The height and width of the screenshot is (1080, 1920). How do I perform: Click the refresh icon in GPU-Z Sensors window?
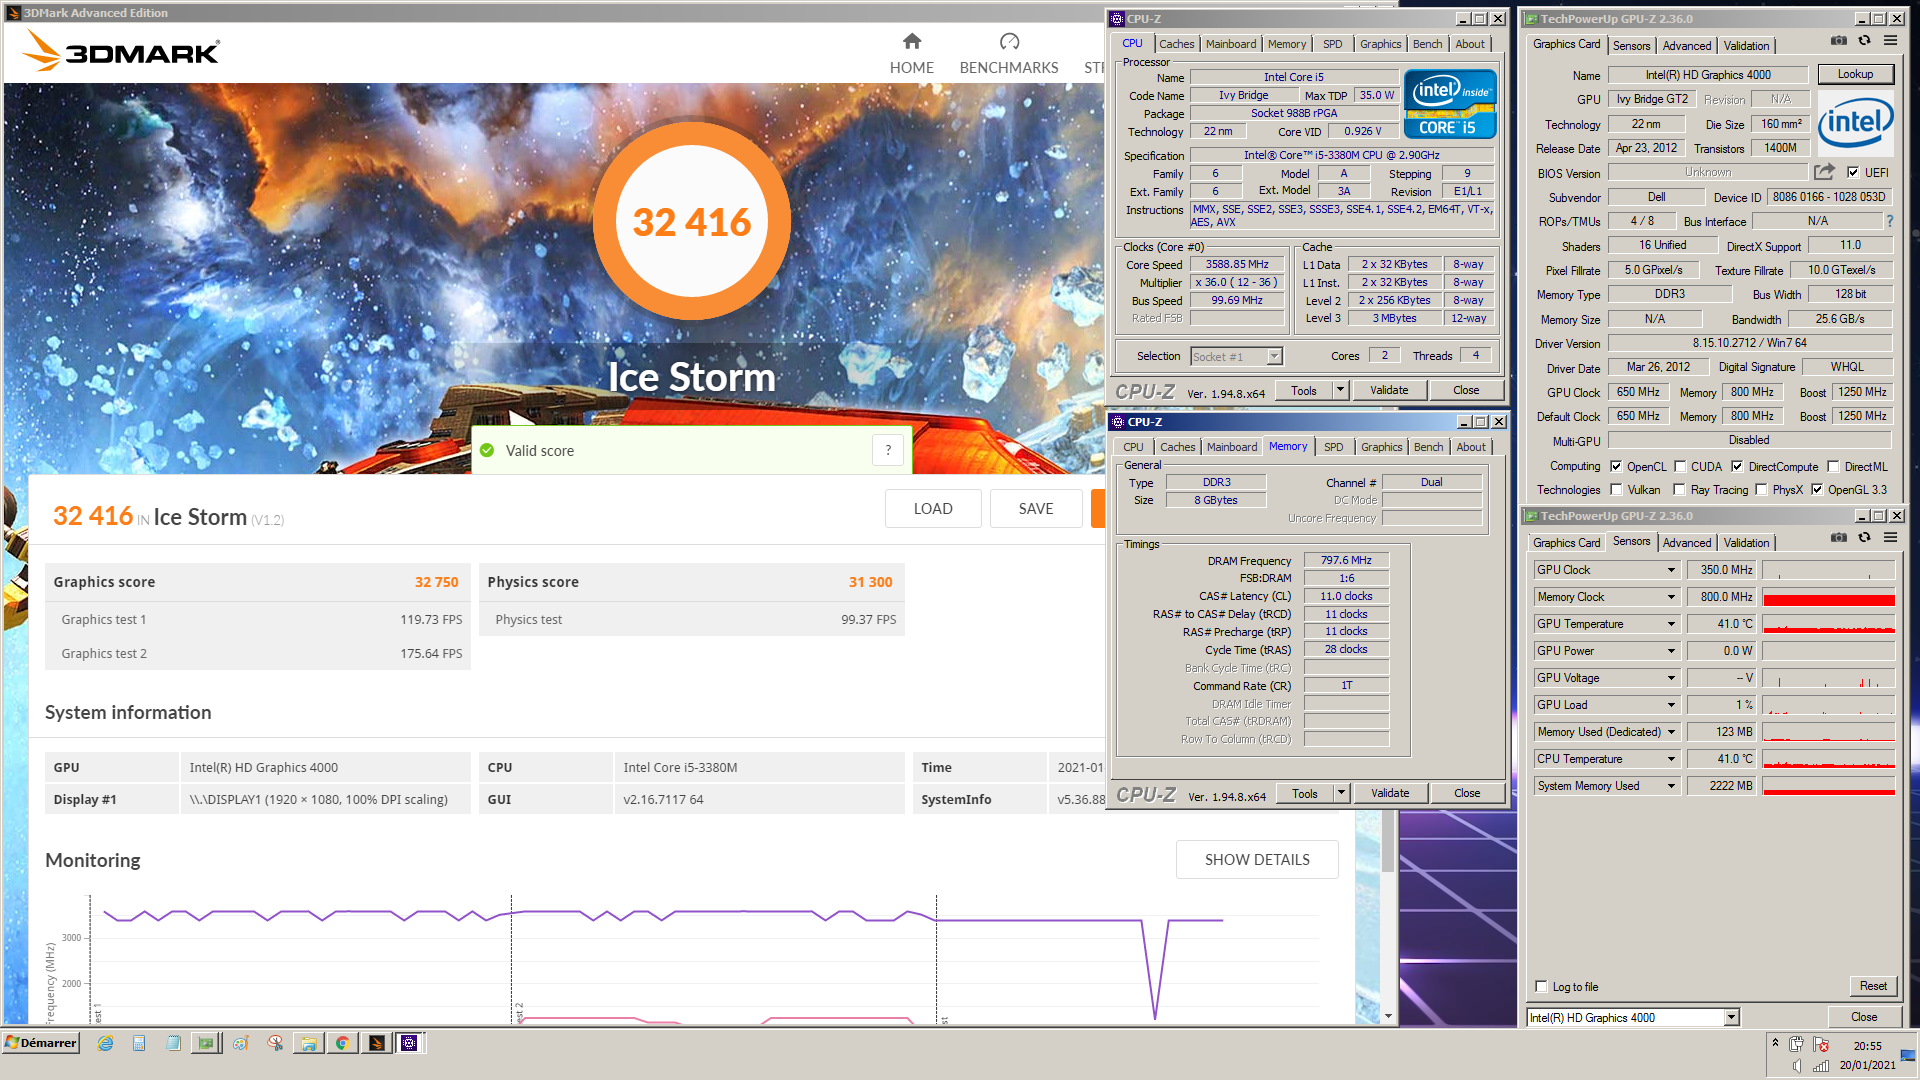[1864, 538]
